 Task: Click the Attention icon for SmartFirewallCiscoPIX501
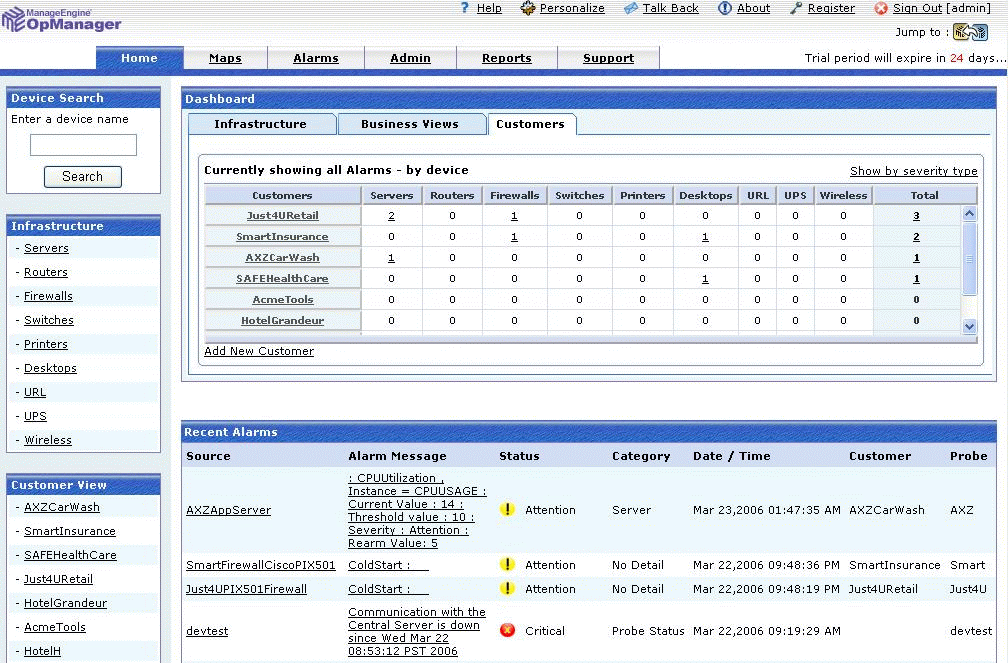click(507, 565)
